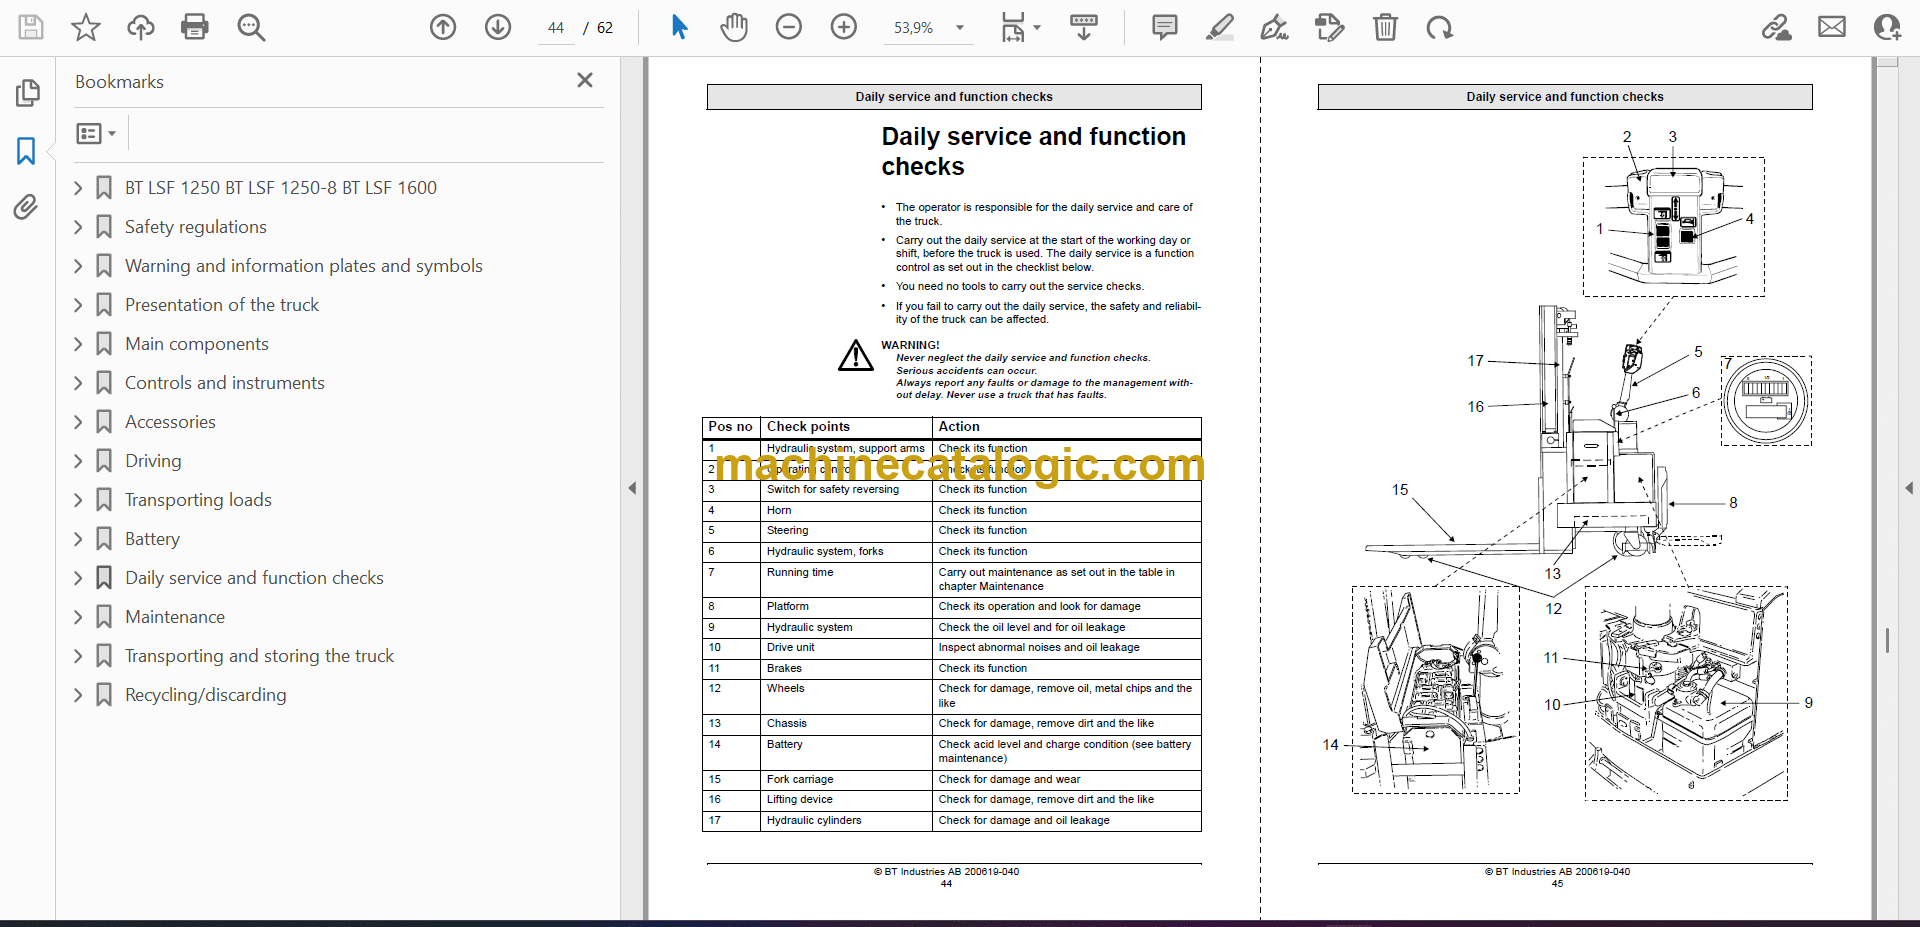1920x927 pixels.
Task: Zoom out with minus button
Action: click(789, 27)
